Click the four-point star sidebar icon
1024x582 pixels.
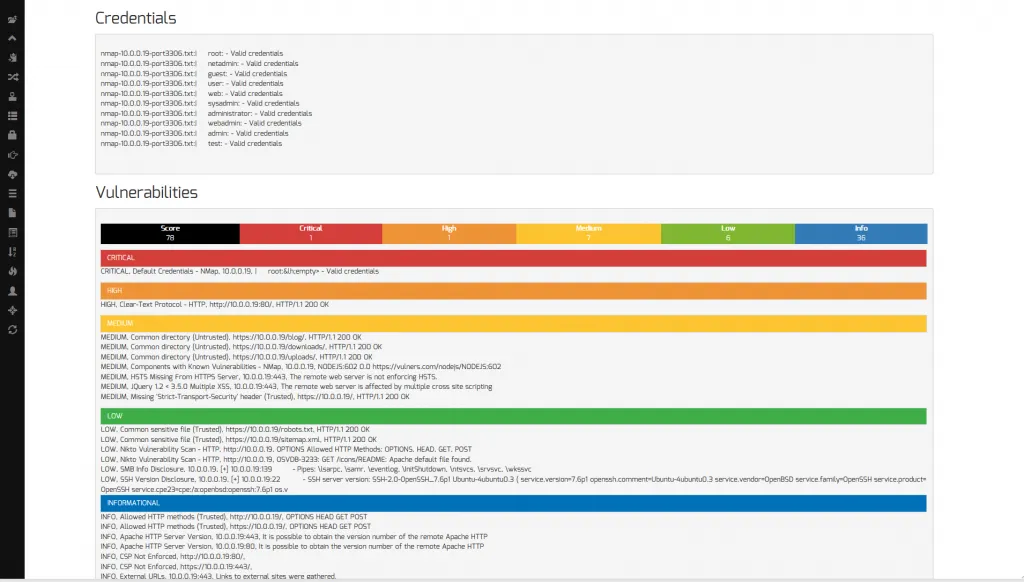click(x=12, y=310)
